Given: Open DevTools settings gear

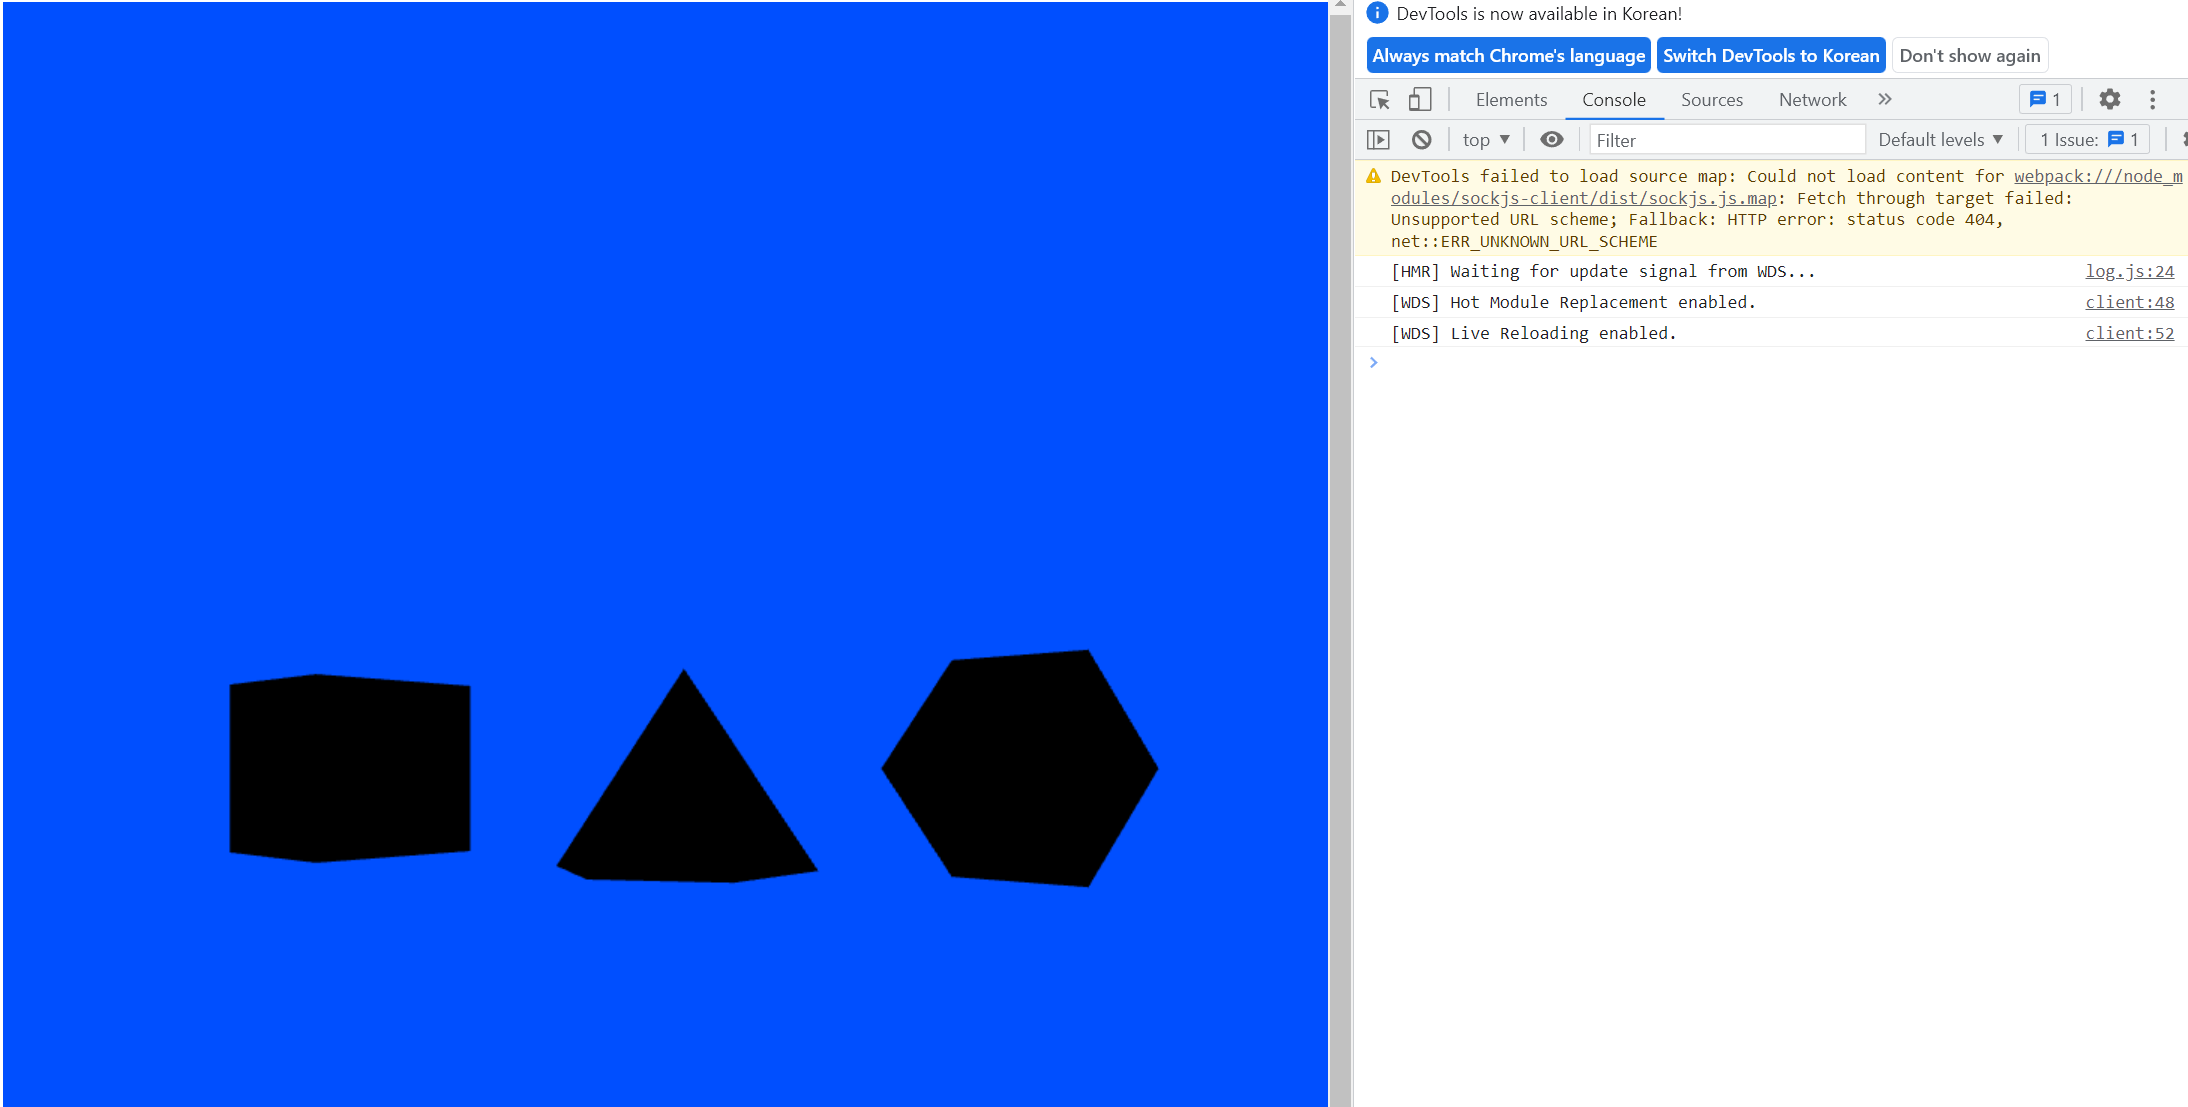Looking at the screenshot, I should 2109,100.
